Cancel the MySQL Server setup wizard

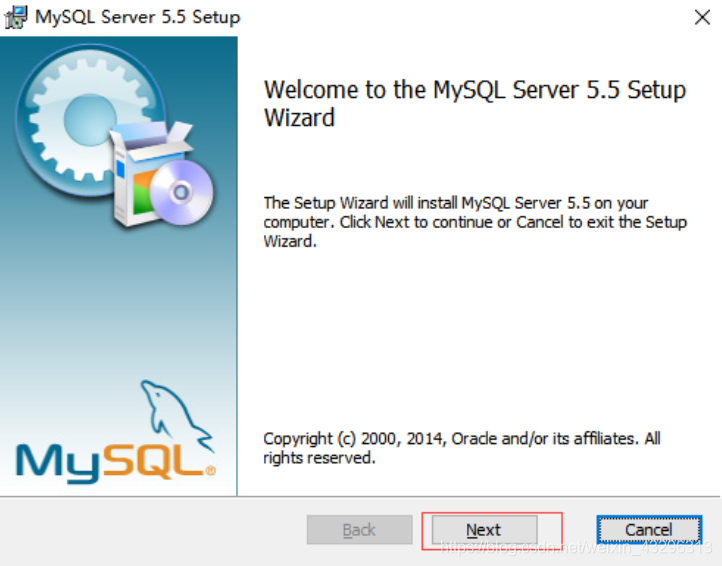[x=649, y=530]
